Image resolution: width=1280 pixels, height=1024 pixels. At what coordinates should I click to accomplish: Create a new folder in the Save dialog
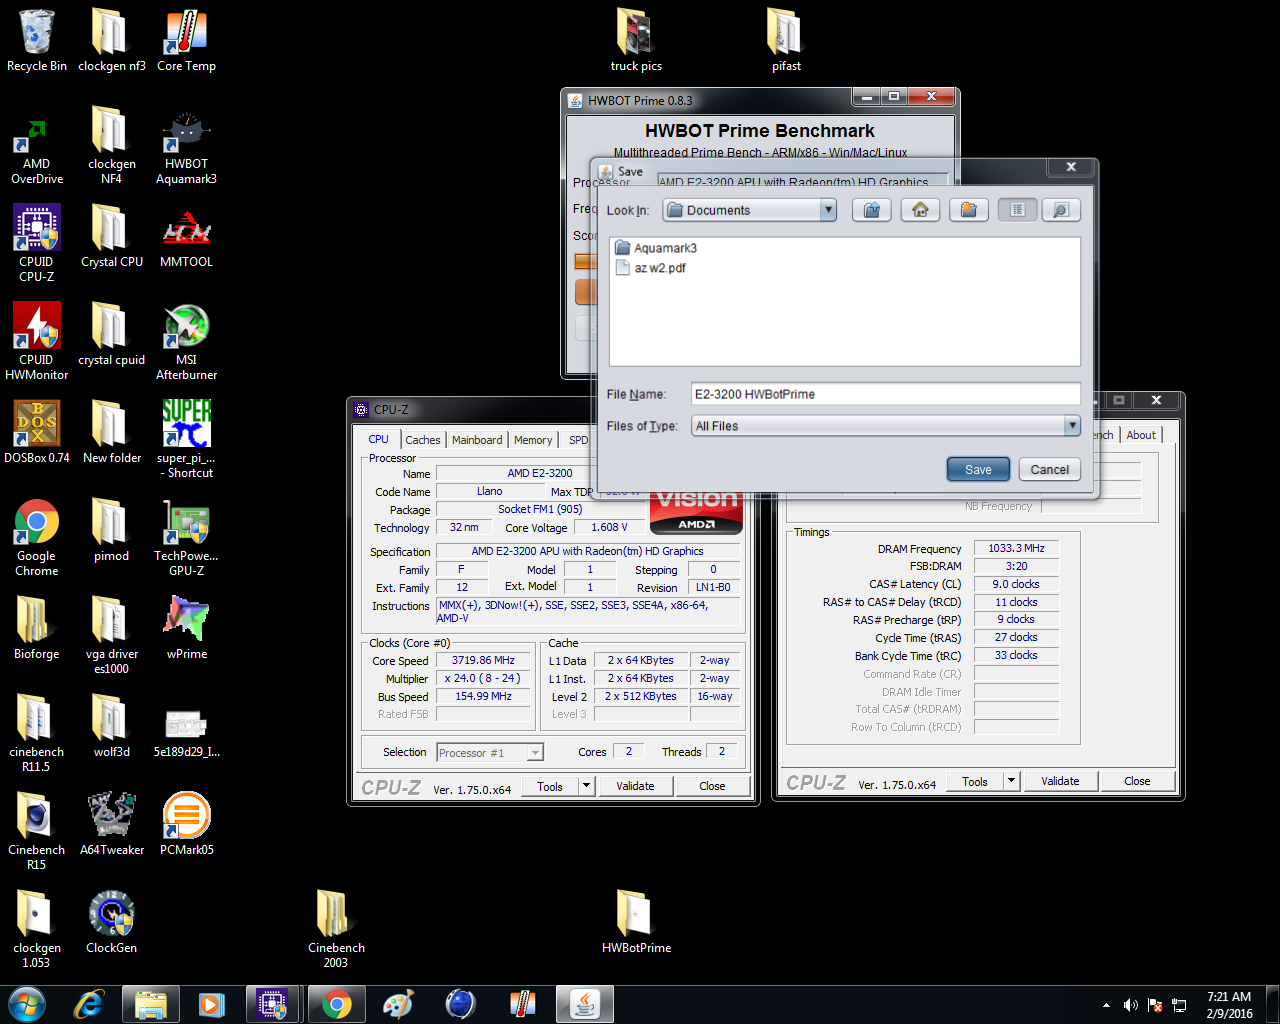pos(968,210)
